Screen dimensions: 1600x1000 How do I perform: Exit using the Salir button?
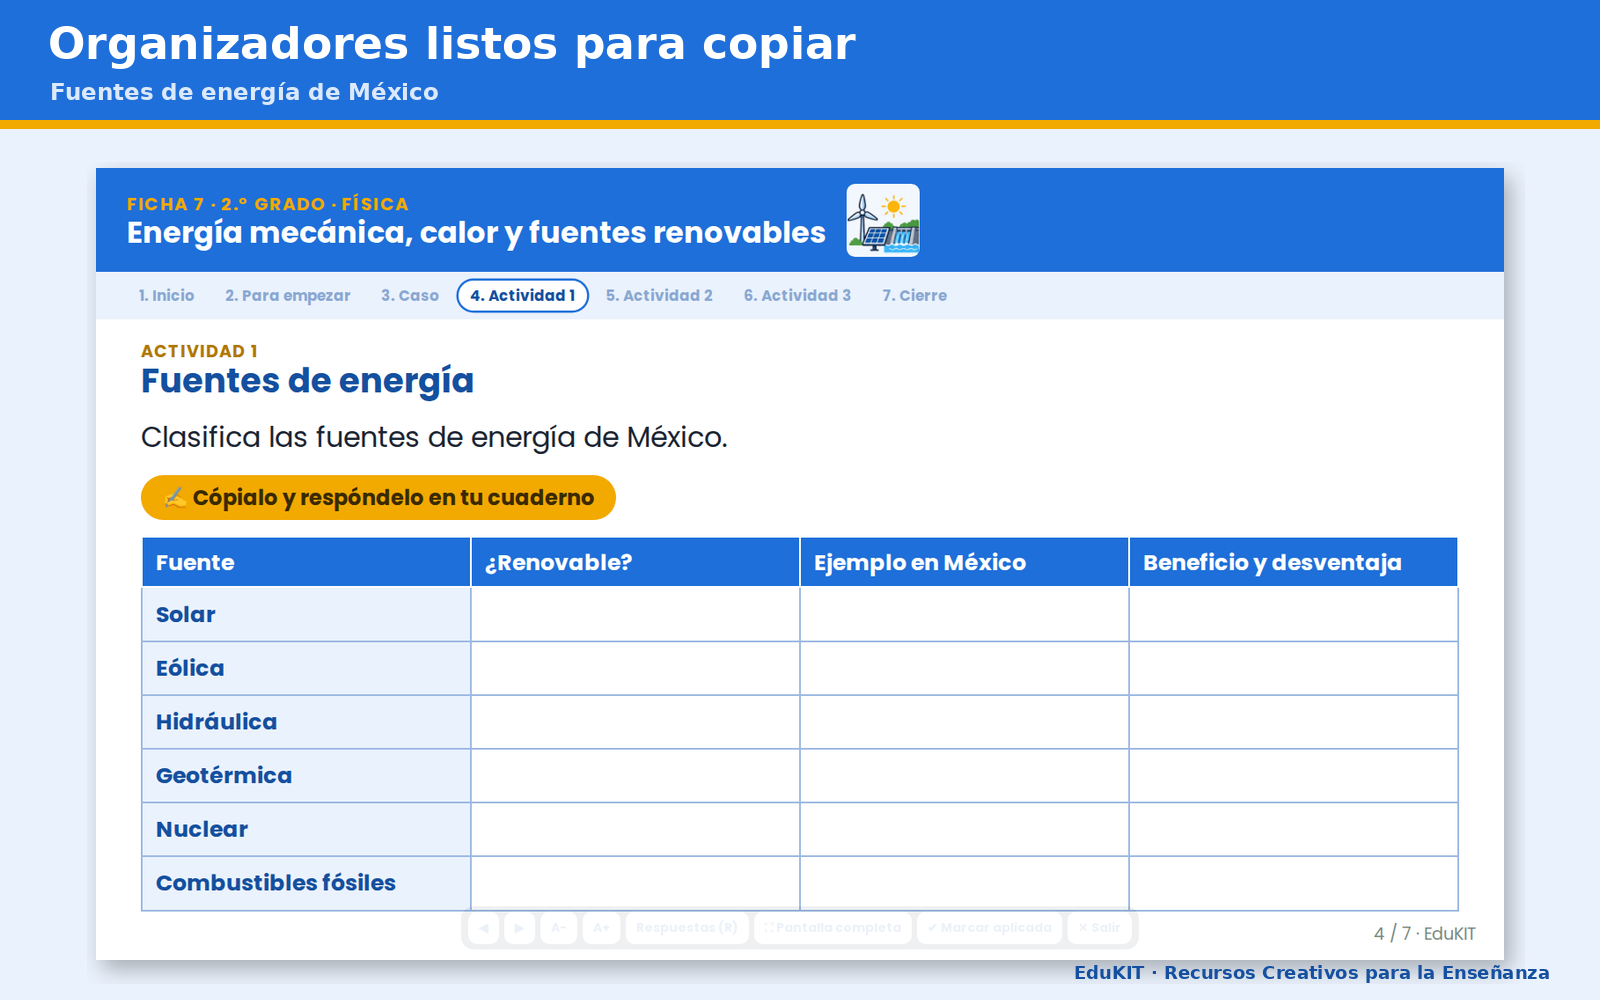click(1099, 928)
